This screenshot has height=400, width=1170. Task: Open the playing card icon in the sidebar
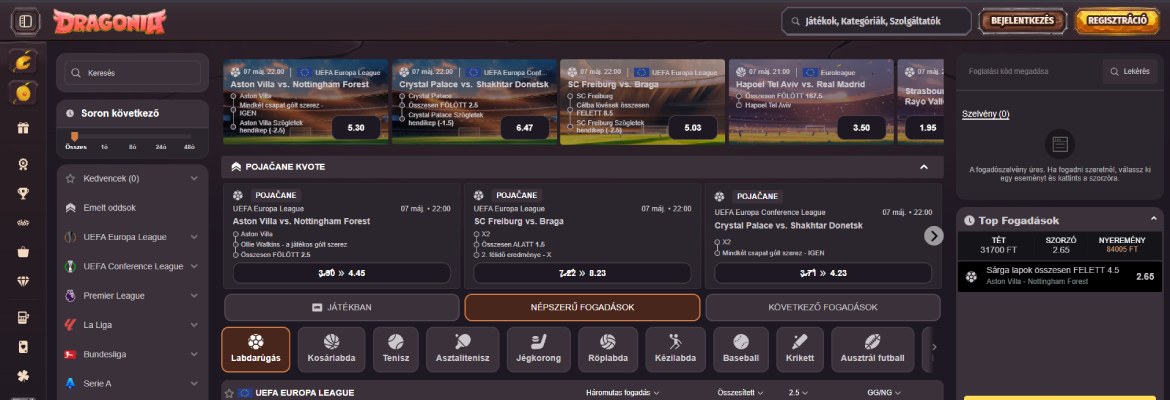[x=23, y=347]
